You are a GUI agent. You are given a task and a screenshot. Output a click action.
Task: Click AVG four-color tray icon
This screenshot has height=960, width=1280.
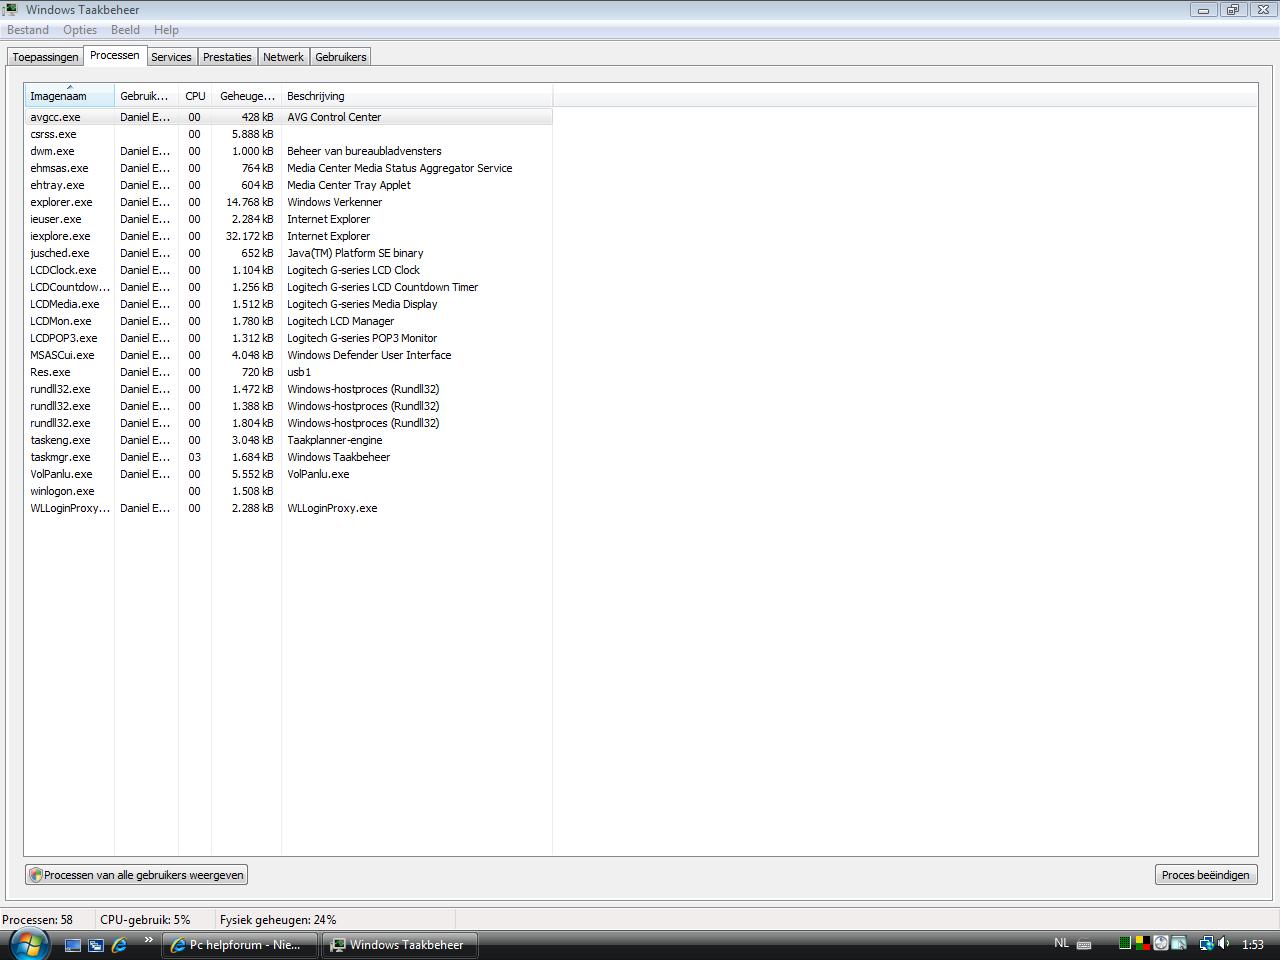tap(1142, 943)
